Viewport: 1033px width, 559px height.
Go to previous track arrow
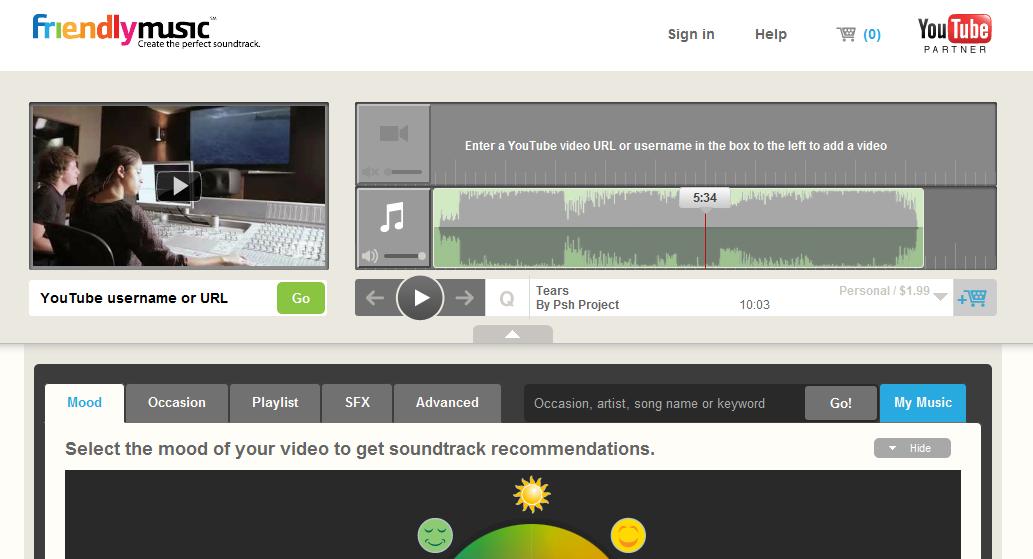coord(375,298)
